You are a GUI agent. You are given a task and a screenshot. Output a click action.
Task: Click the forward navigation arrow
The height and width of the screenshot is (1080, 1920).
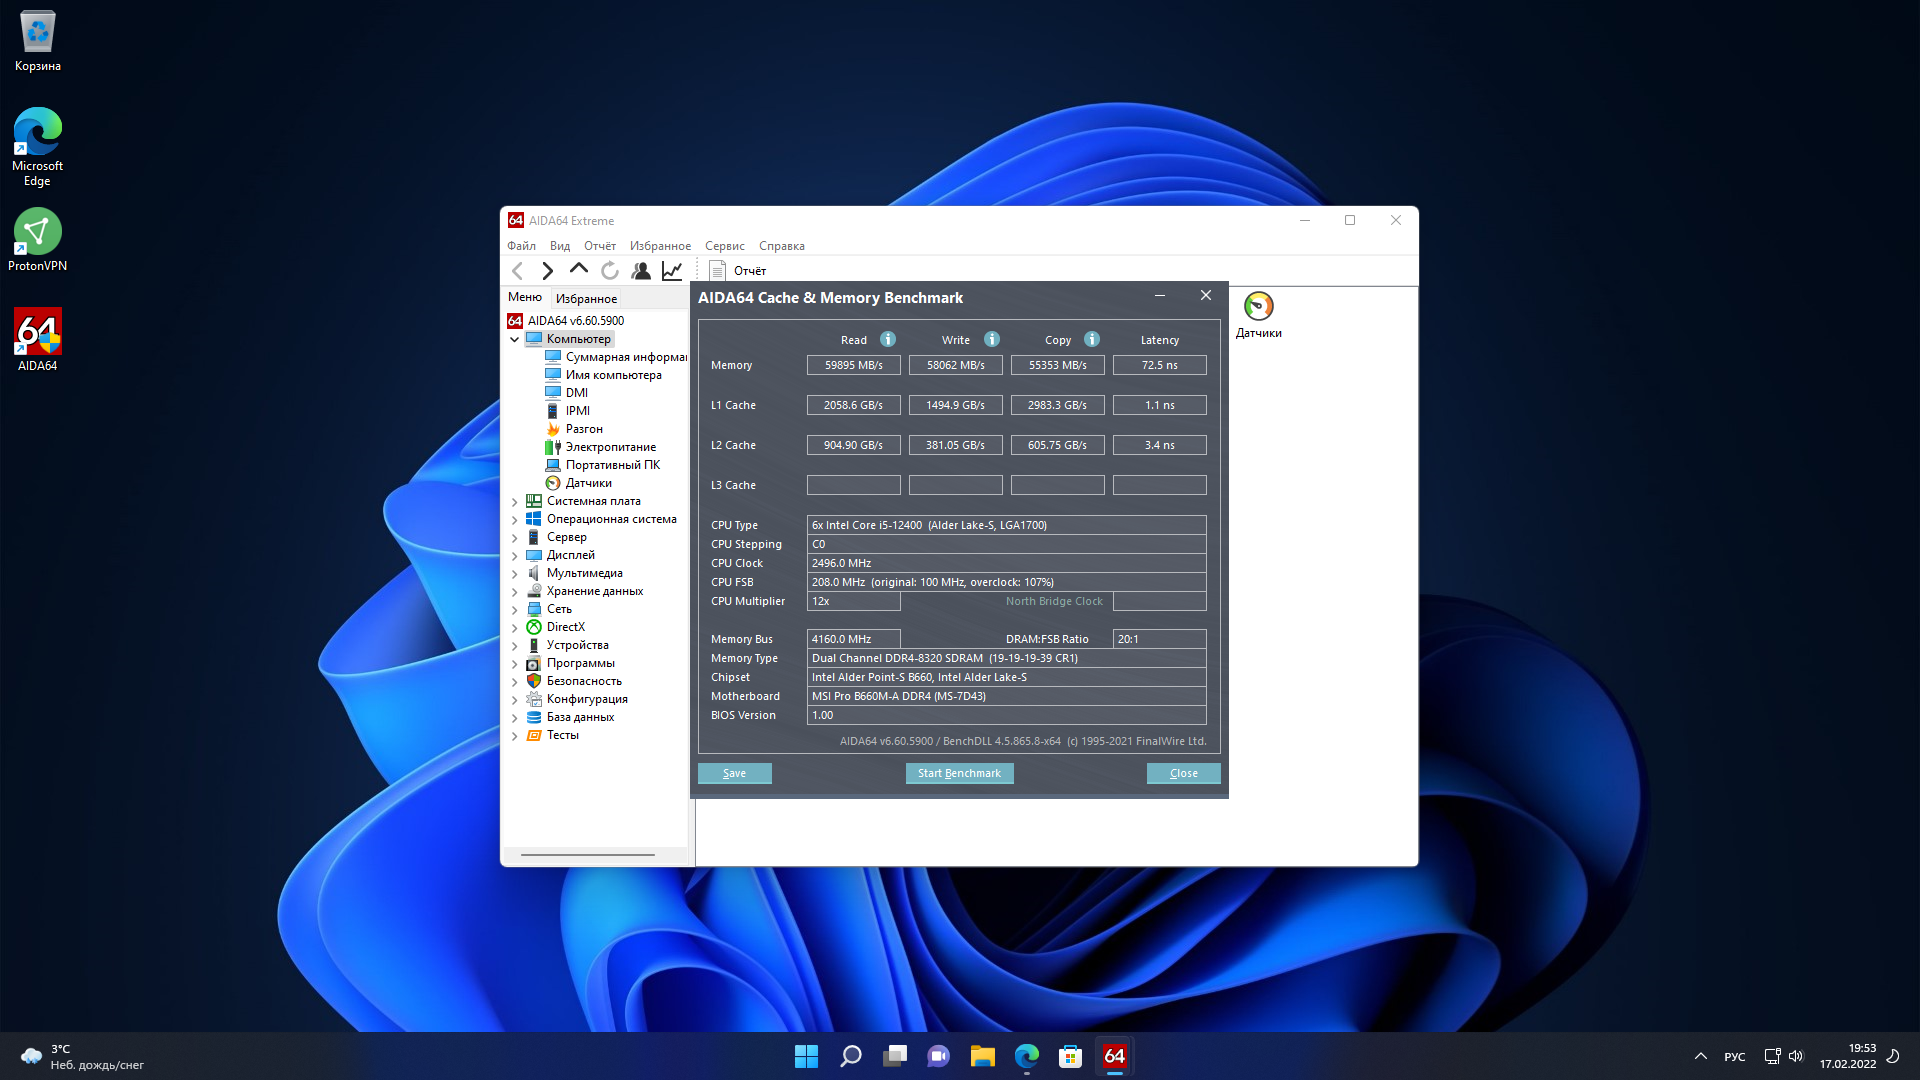point(547,270)
